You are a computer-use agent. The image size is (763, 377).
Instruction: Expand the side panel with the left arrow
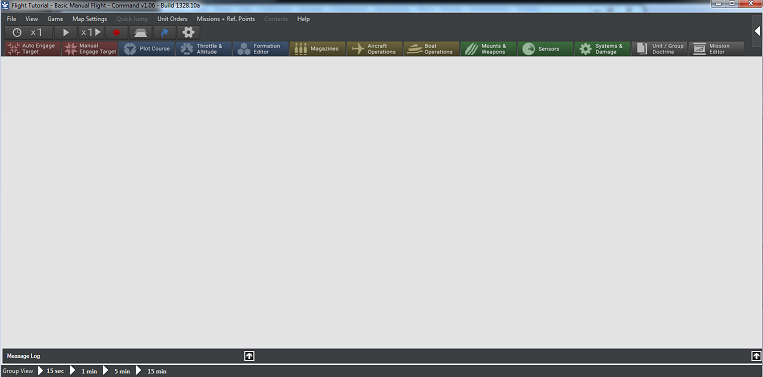757,31
